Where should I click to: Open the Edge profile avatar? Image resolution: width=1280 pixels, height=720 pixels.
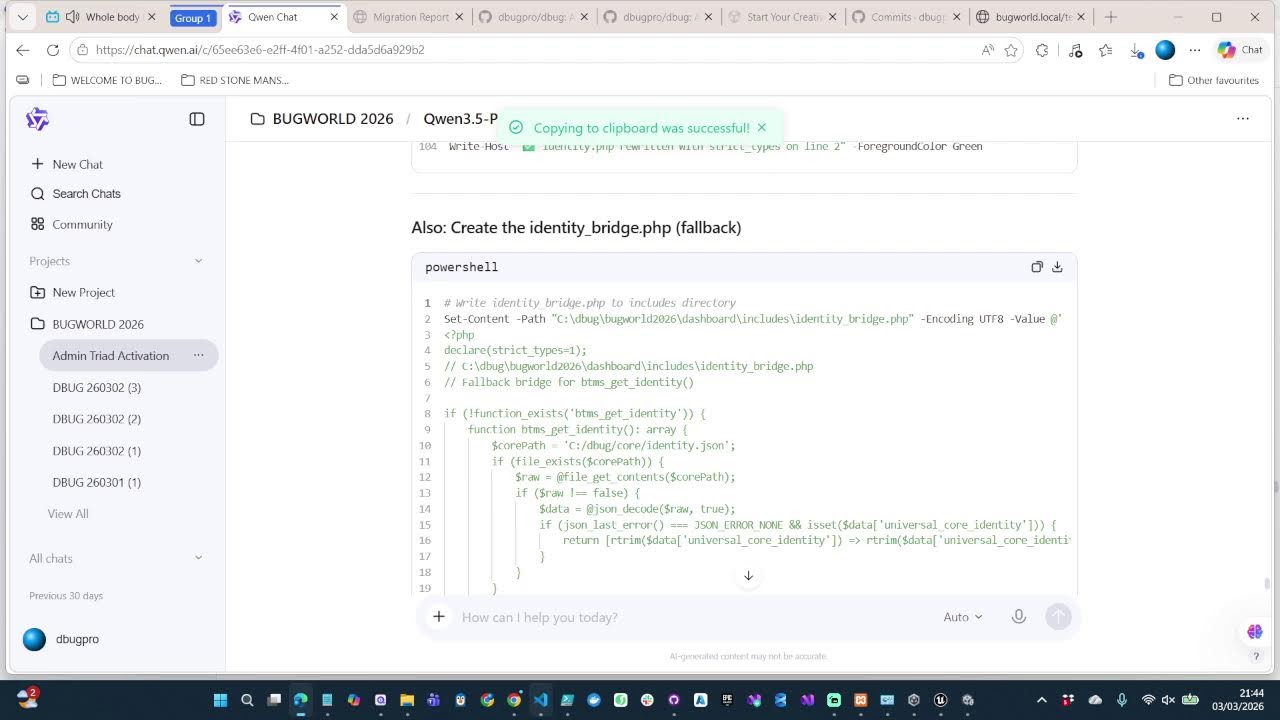1165,50
